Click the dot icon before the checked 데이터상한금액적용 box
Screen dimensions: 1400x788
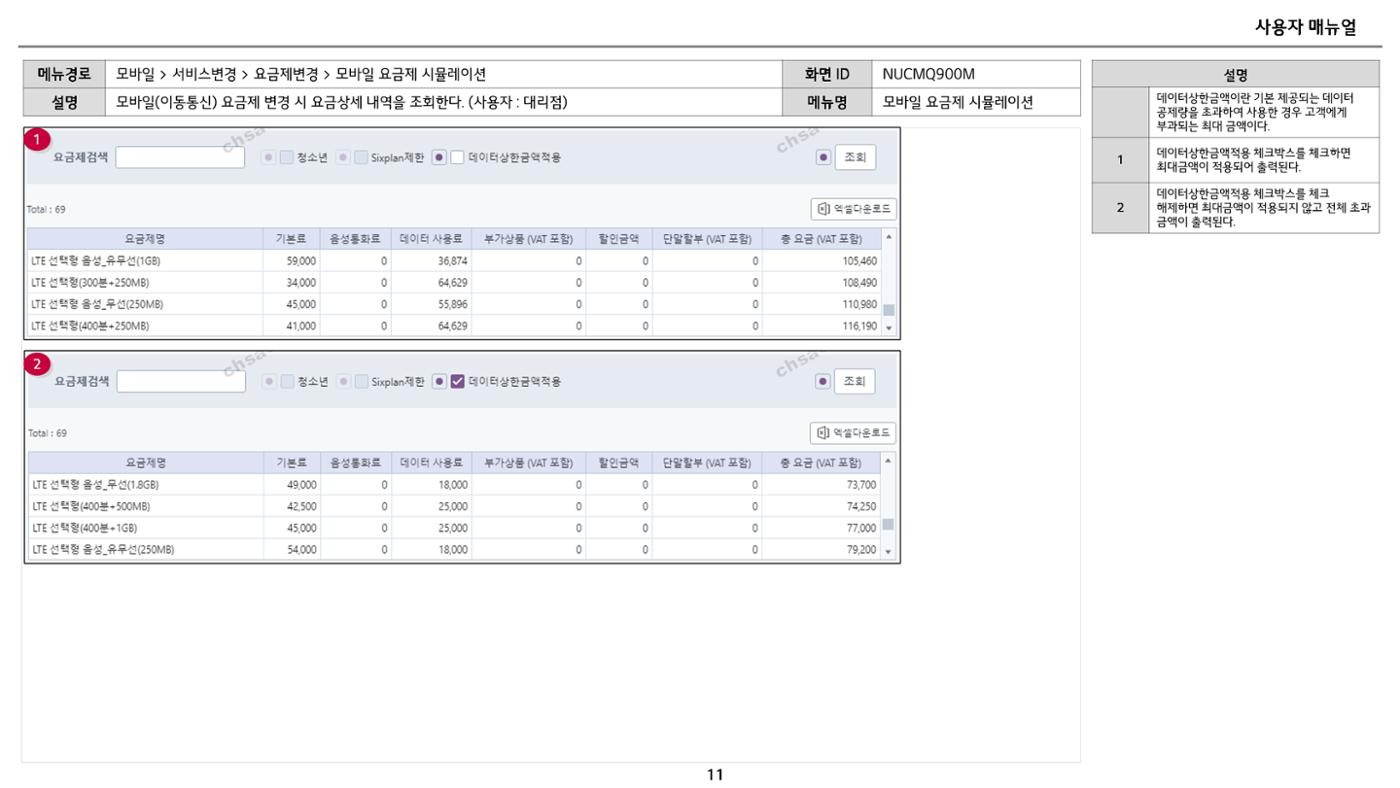(439, 381)
